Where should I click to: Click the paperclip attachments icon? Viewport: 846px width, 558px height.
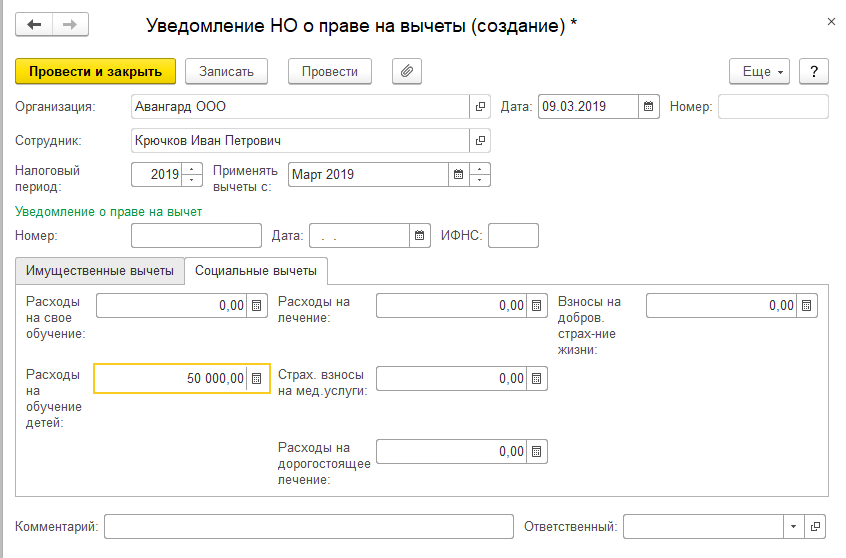pyautogui.click(x=407, y=71)
